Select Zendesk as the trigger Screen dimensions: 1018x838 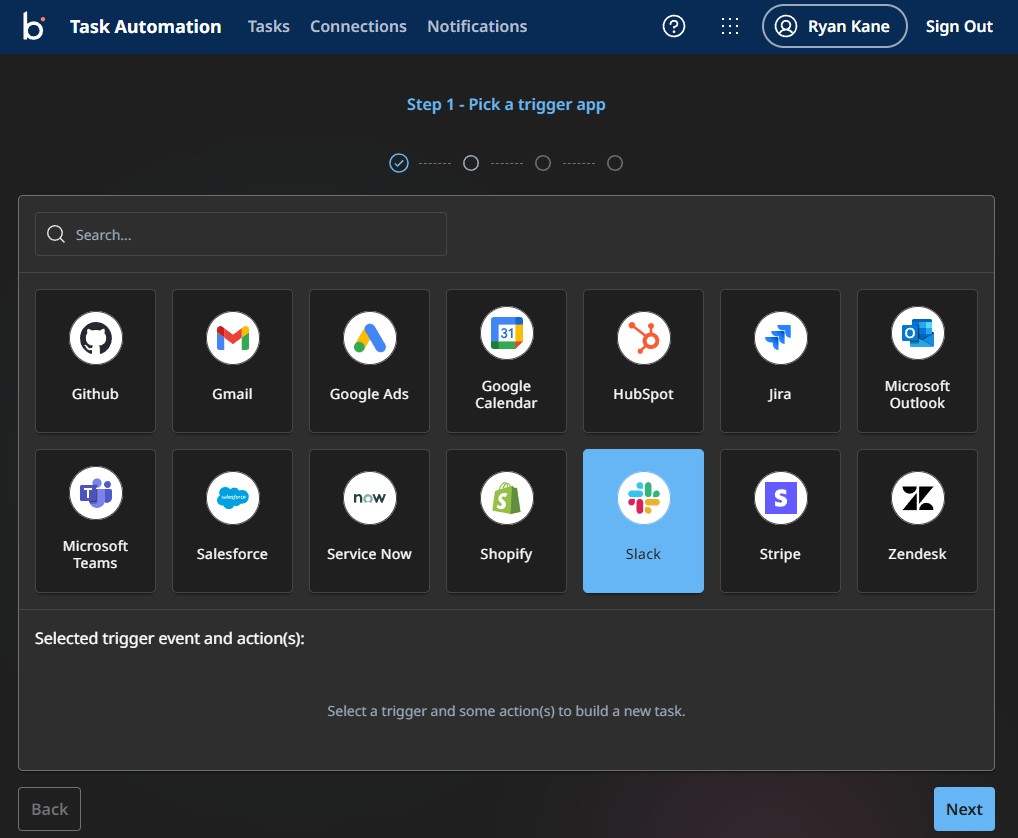(917, 520)
